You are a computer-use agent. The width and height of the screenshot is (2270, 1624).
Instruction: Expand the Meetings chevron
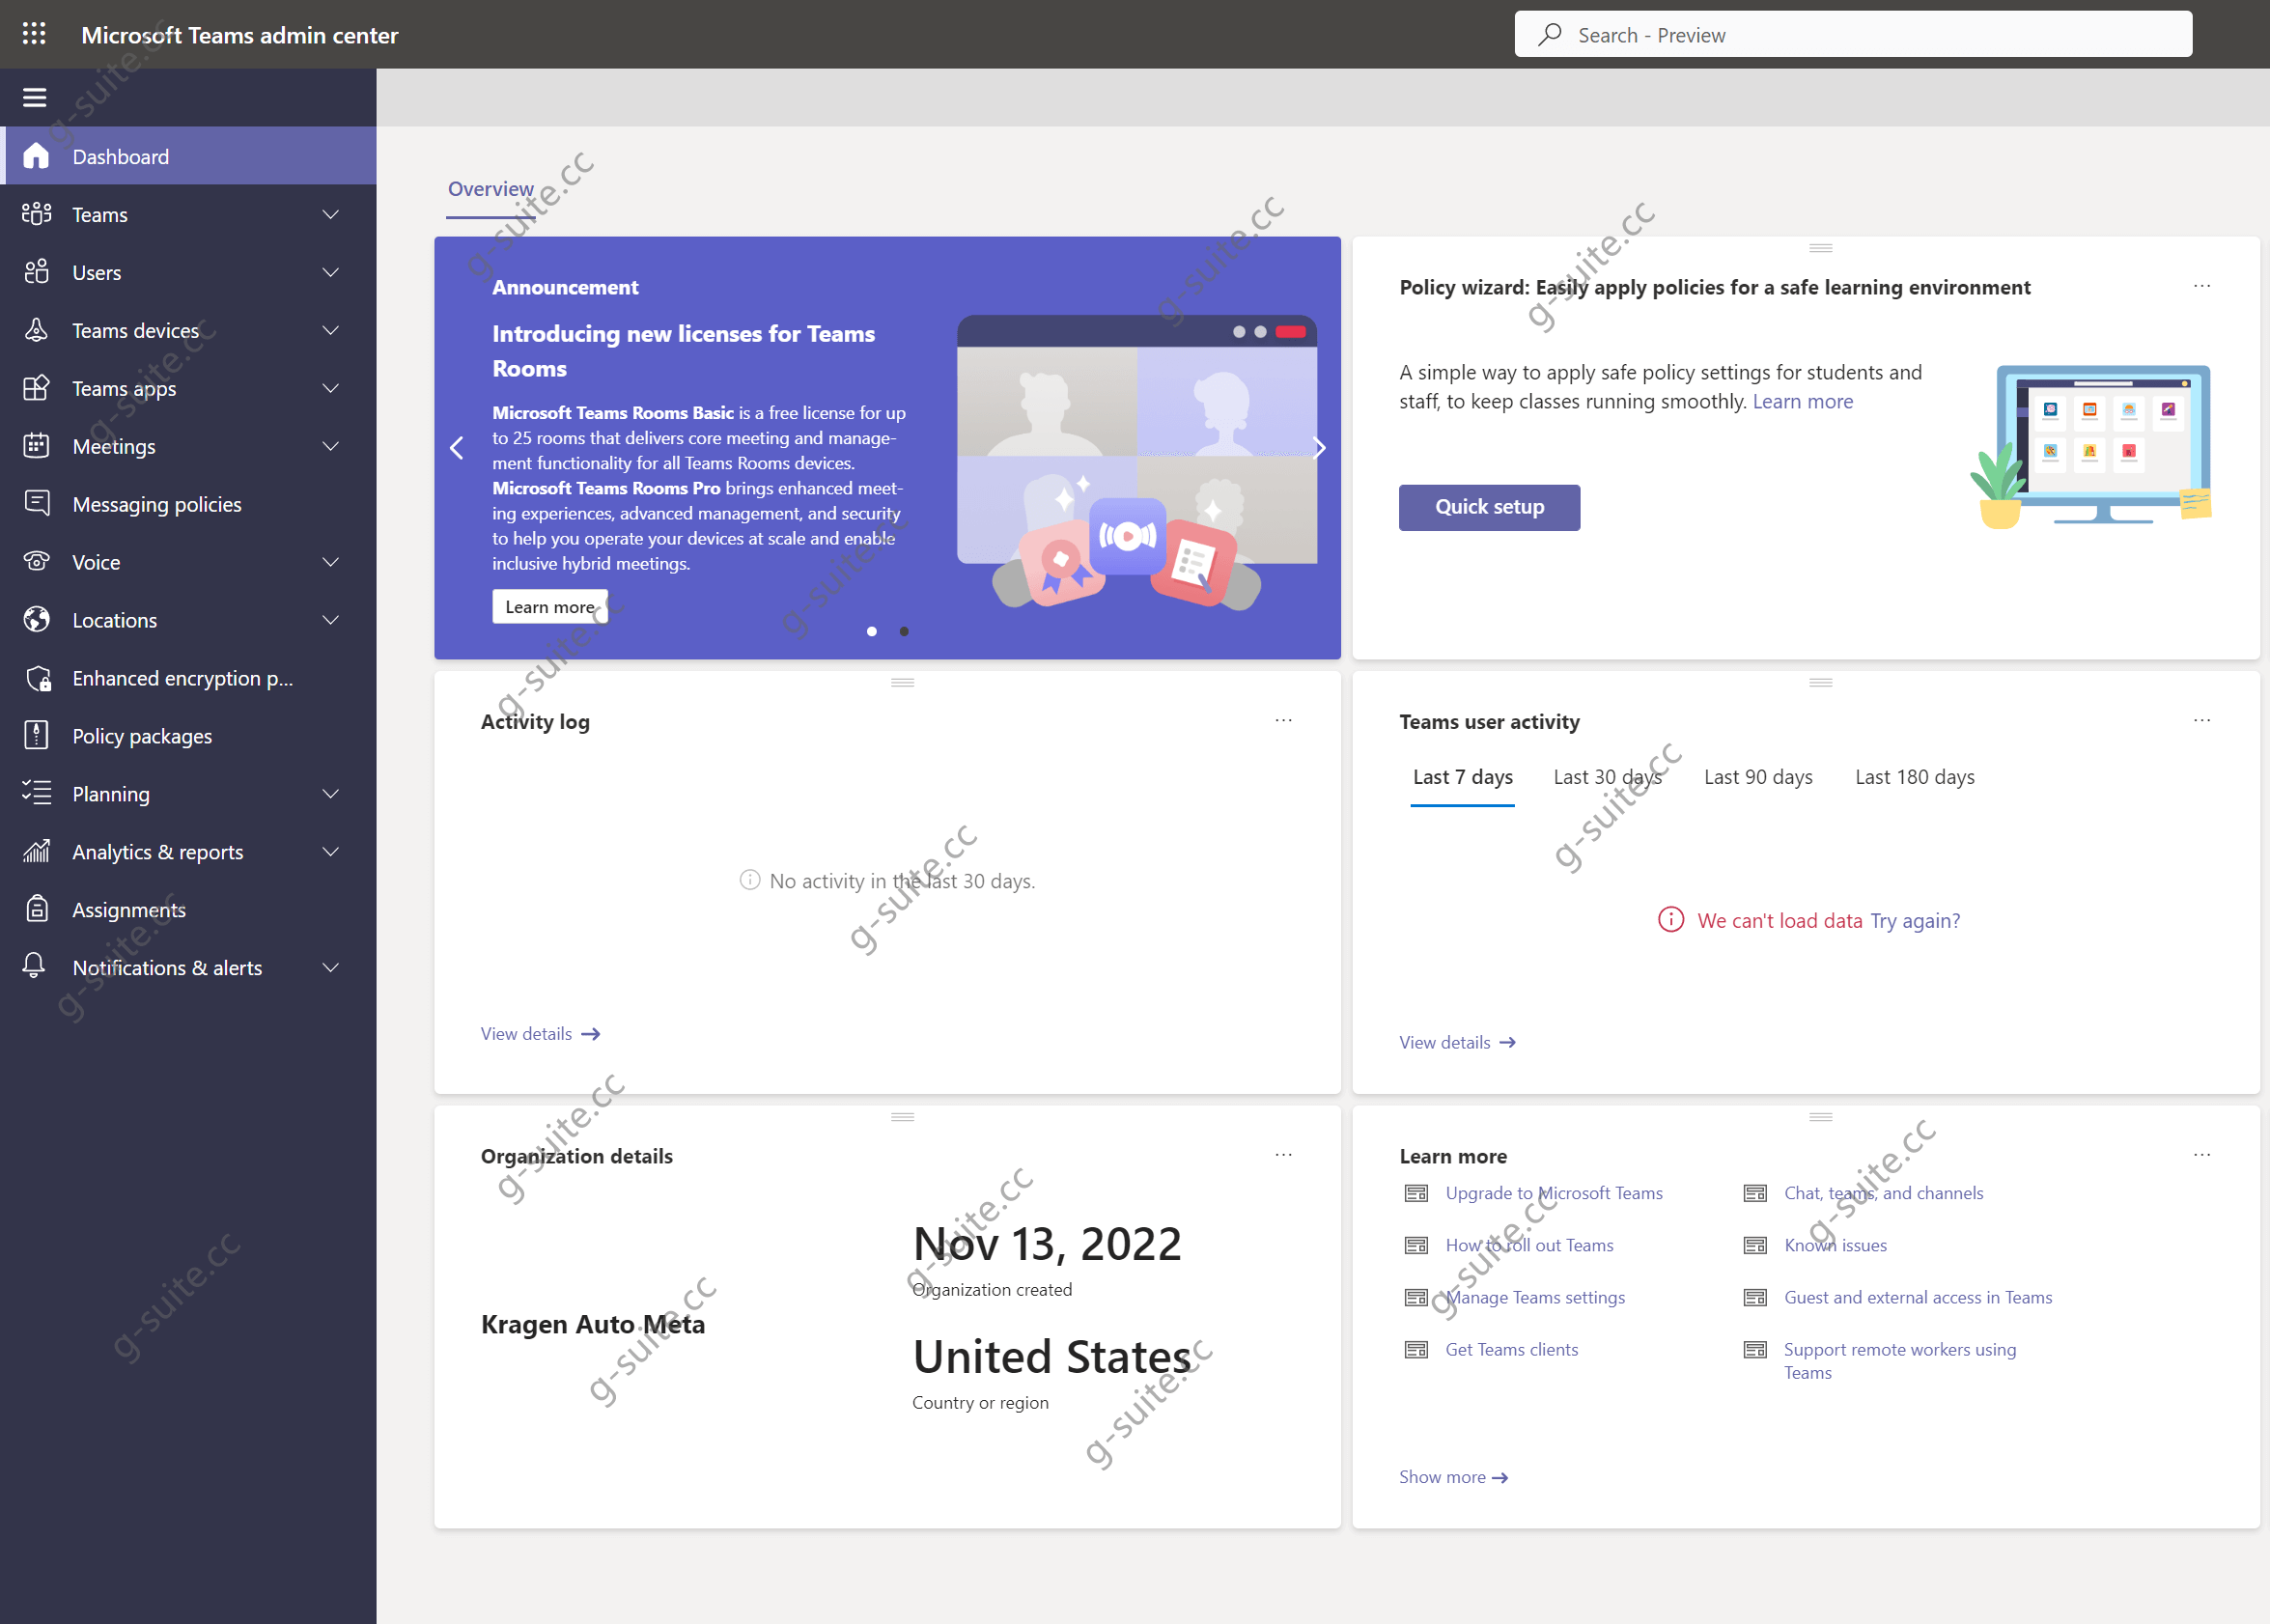point(331,446)
